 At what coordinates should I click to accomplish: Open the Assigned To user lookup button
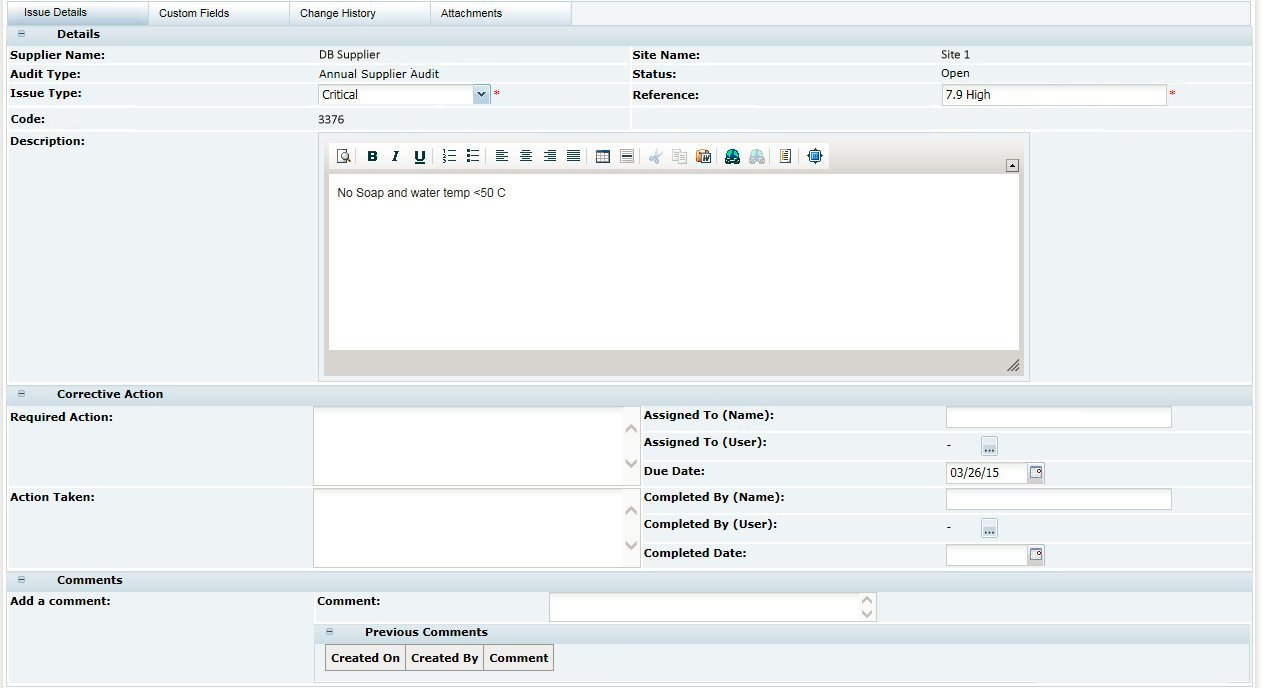[989, 445]
